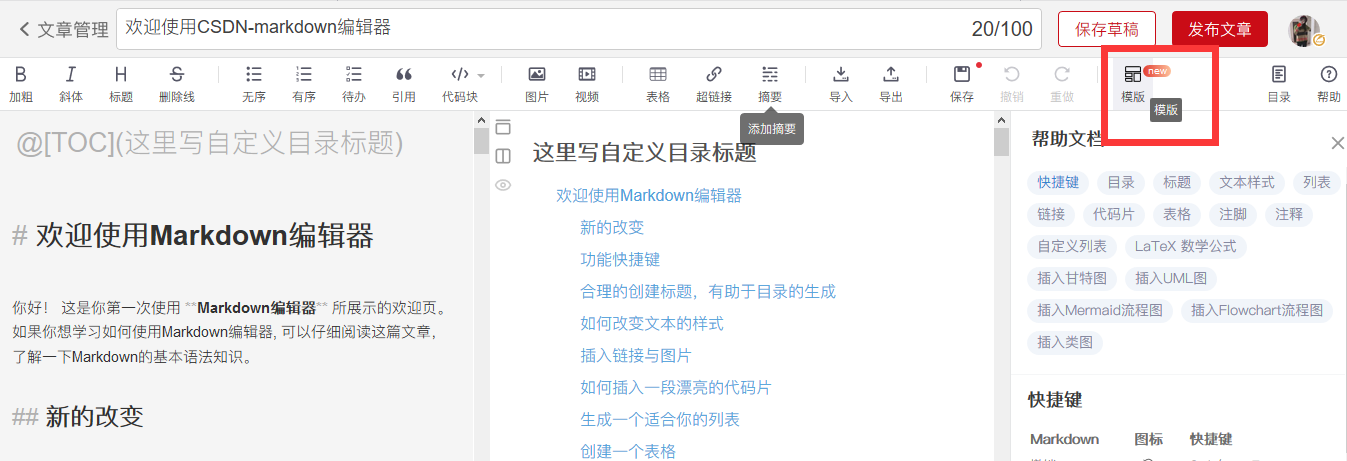Insert blockquote (引用)
Viewport: 1347px width, 461px height.
click(x=404, y=84)
